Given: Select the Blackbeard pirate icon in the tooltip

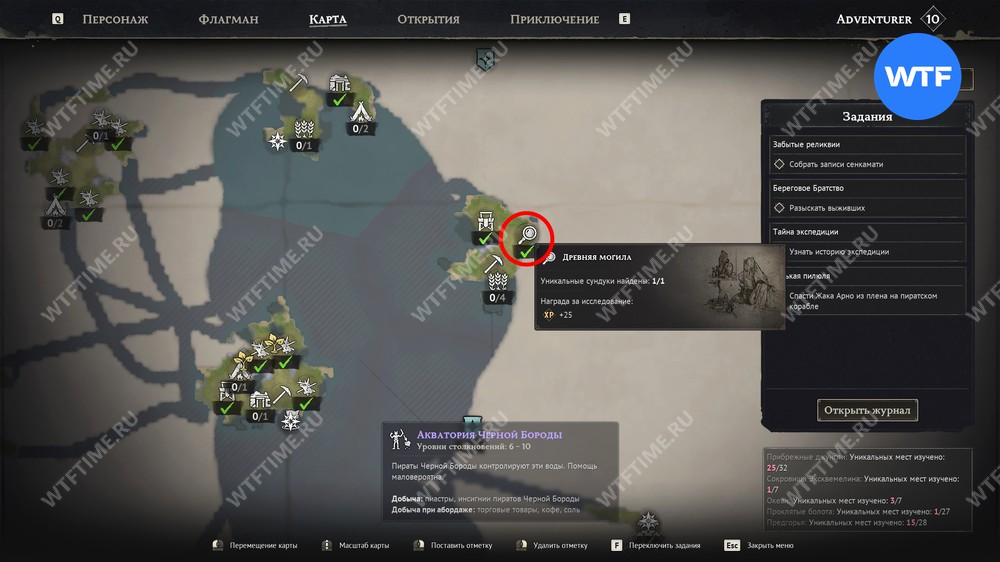Looking at the screenshot, I should (400, 439).
